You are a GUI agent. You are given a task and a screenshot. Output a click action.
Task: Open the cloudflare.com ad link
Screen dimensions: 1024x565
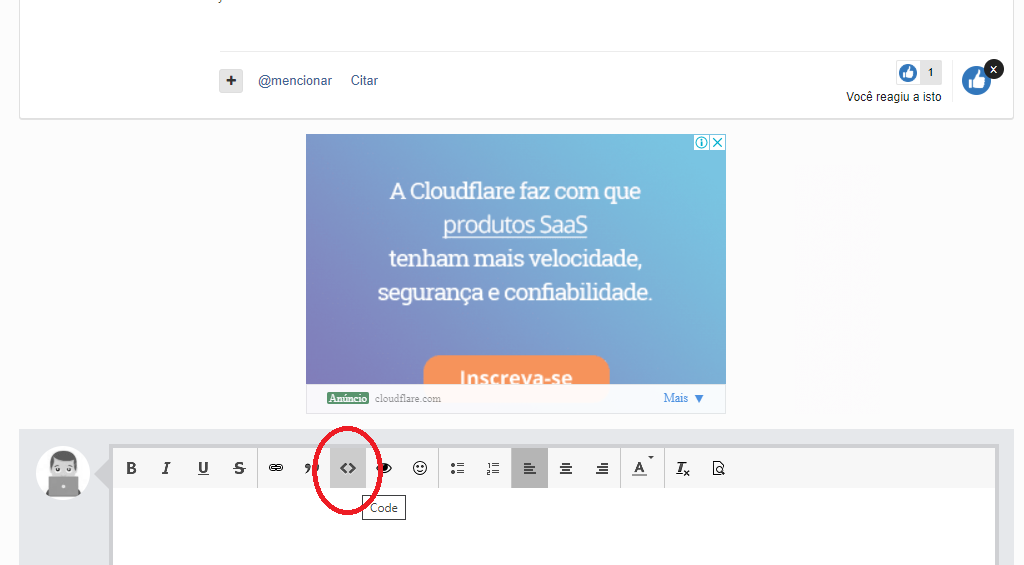pyautogui.click(x=408, y=398)
